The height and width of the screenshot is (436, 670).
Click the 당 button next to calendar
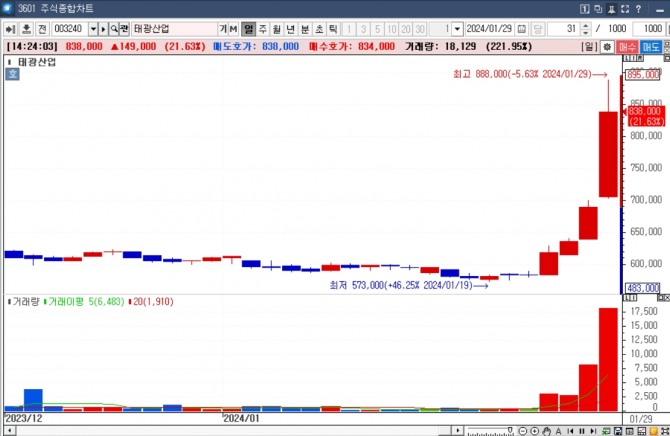pos(538,29)
